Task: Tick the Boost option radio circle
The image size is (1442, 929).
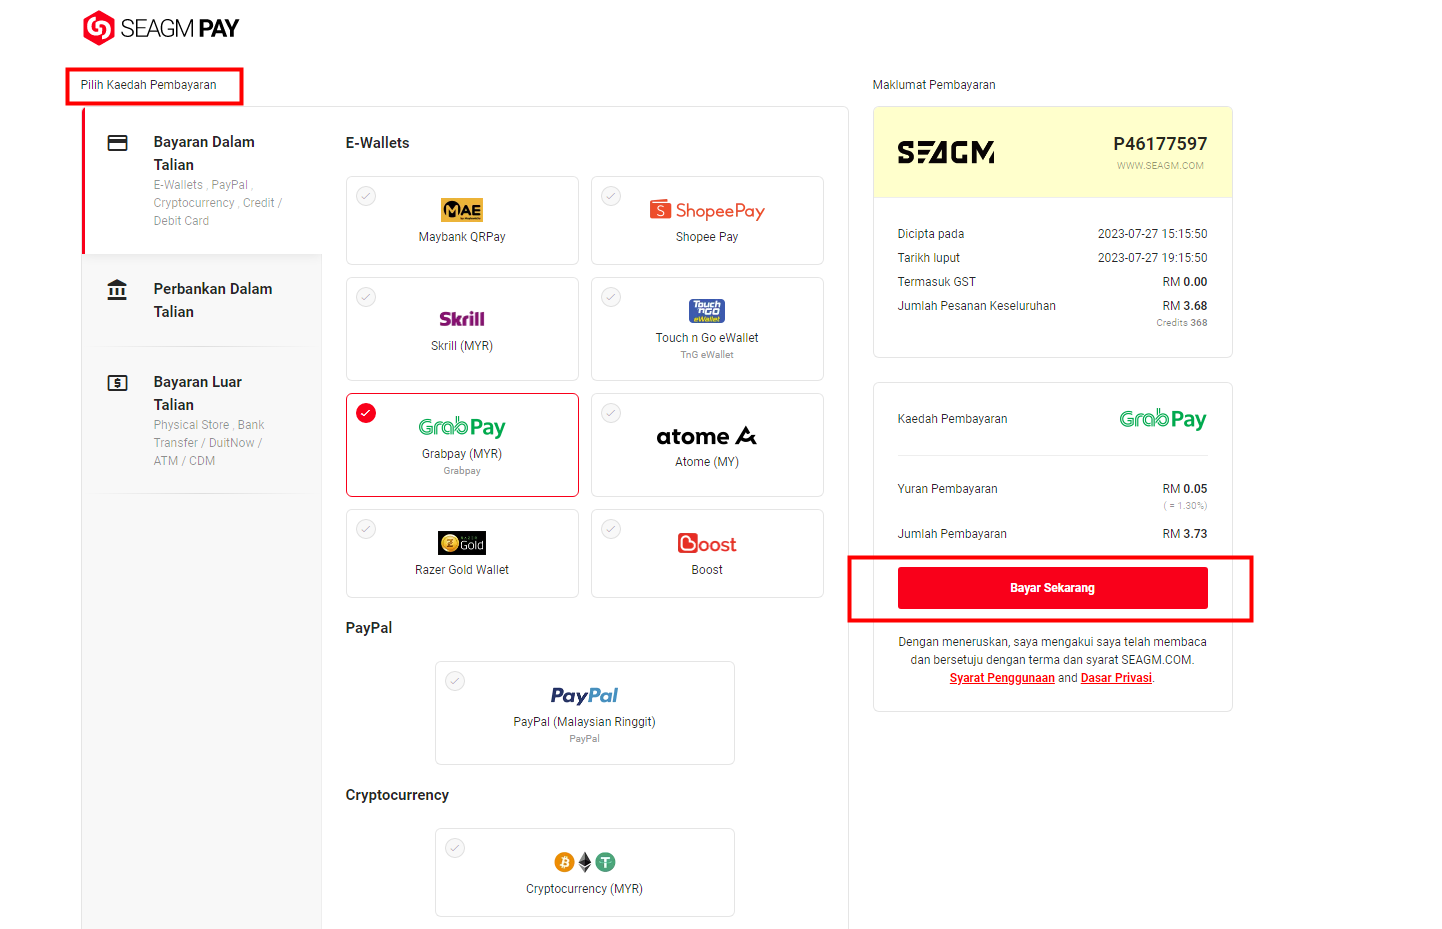Action: [x=611, y=529]
